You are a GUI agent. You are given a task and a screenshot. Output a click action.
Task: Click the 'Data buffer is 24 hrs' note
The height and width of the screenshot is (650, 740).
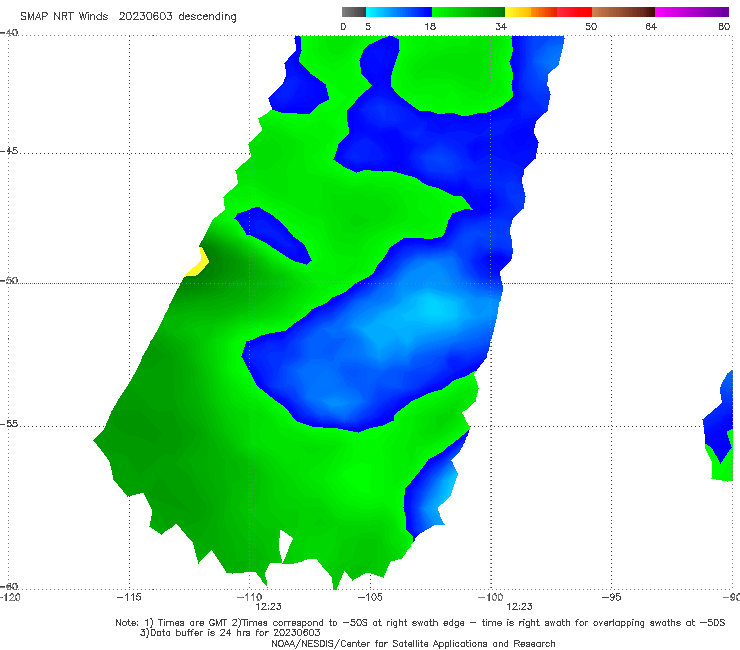point(230,633)
